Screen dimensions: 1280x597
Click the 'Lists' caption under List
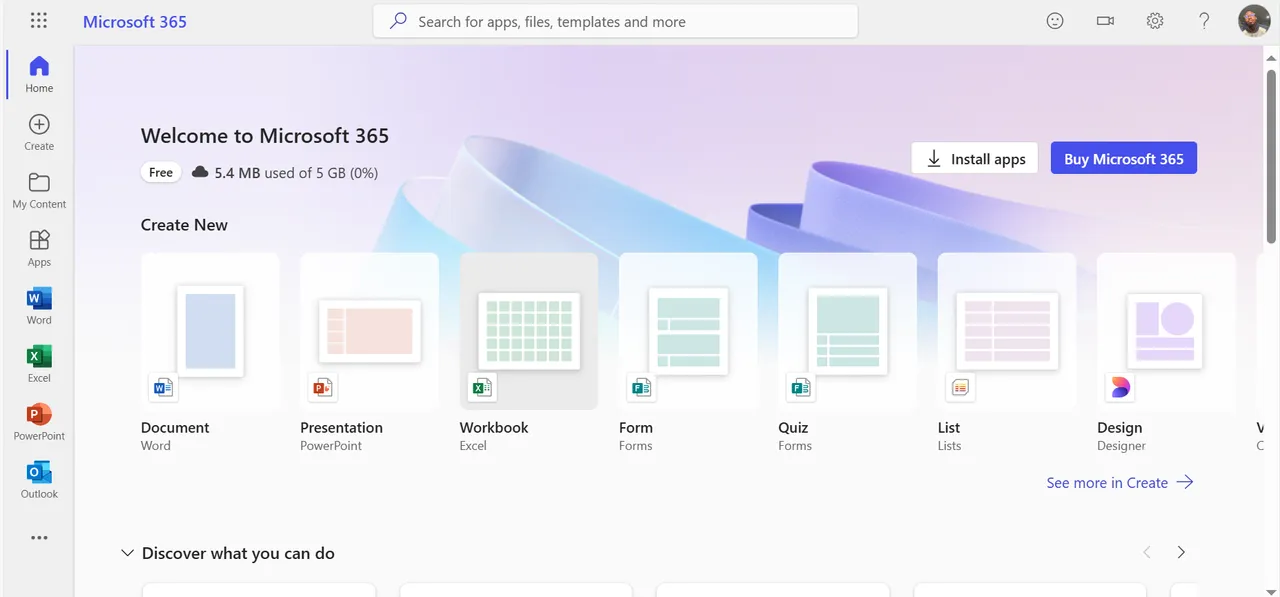(949, 446)
